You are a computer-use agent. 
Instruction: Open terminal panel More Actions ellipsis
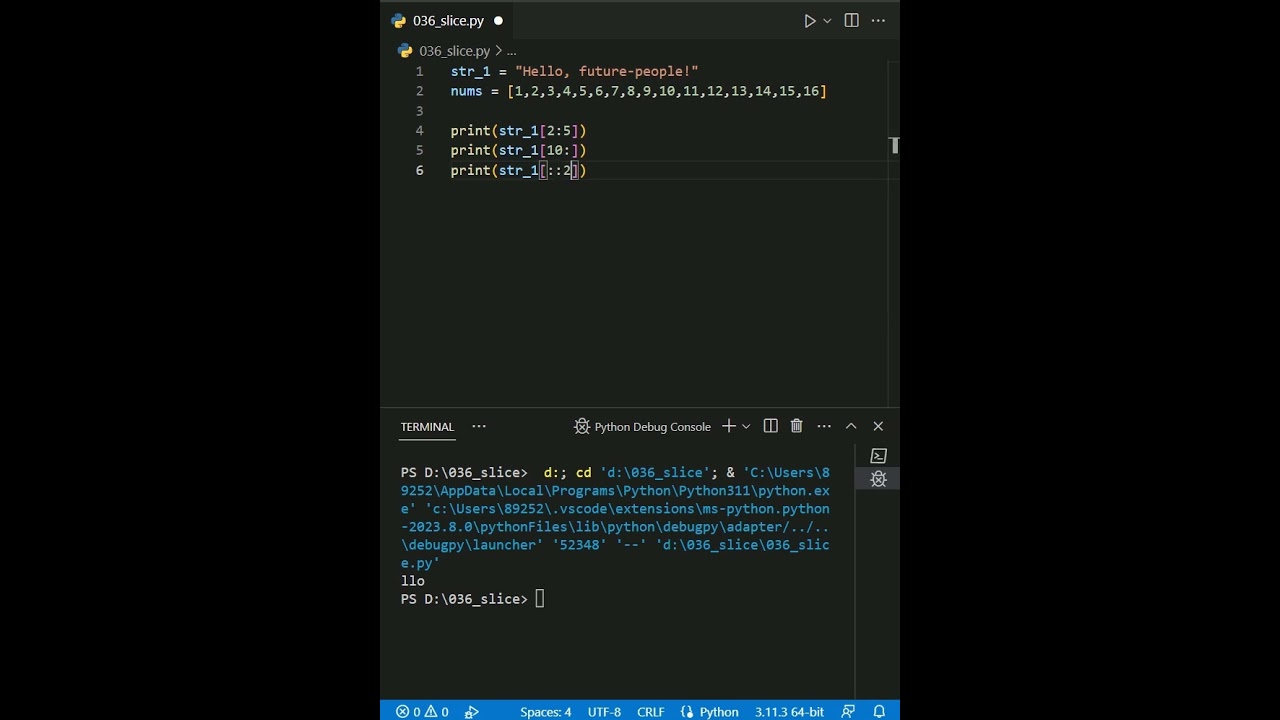pyautogui.click(x=824, y=426)
